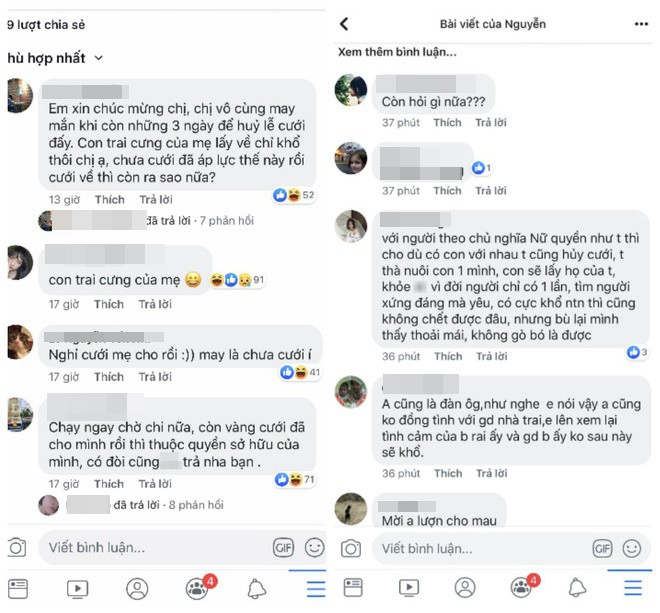
Task: Open the Groups tab with badge 4 on right screen
Action: click(x=523, y=587)
